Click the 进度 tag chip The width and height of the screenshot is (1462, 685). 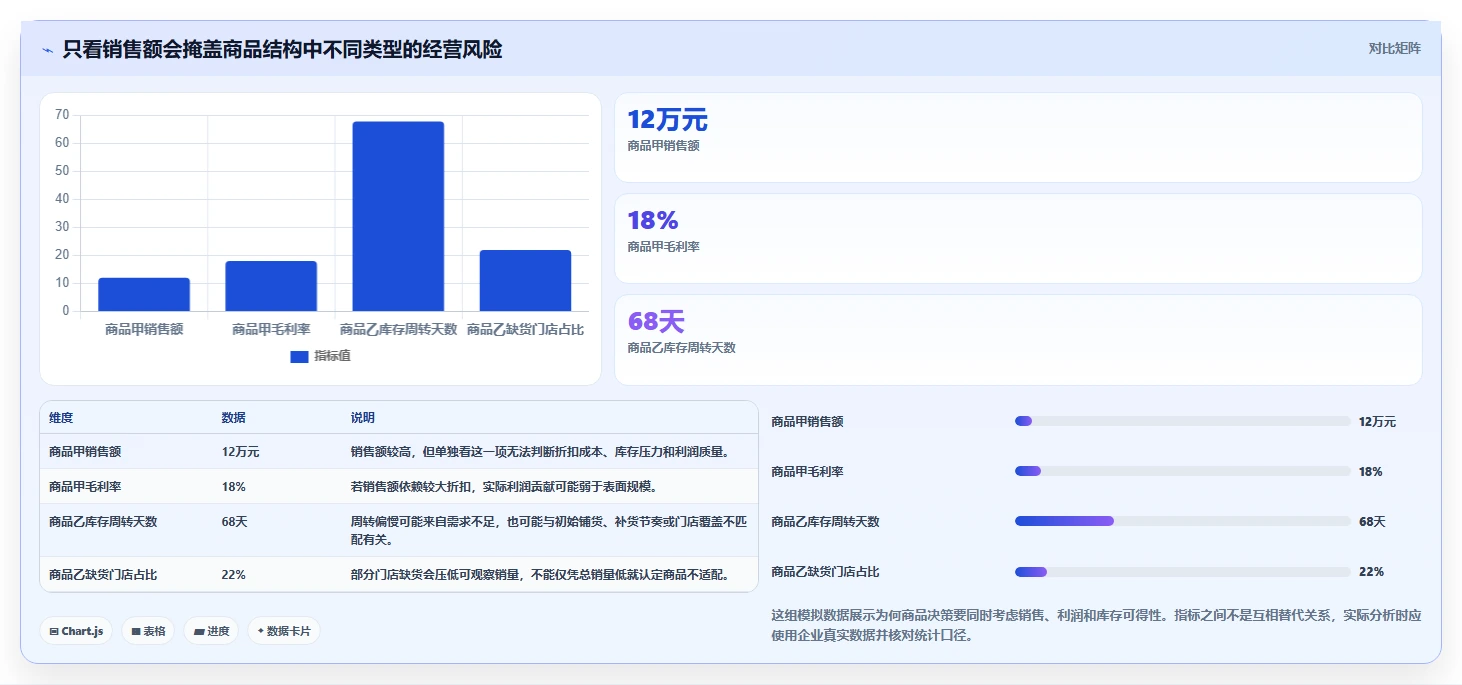click(211, 631)
